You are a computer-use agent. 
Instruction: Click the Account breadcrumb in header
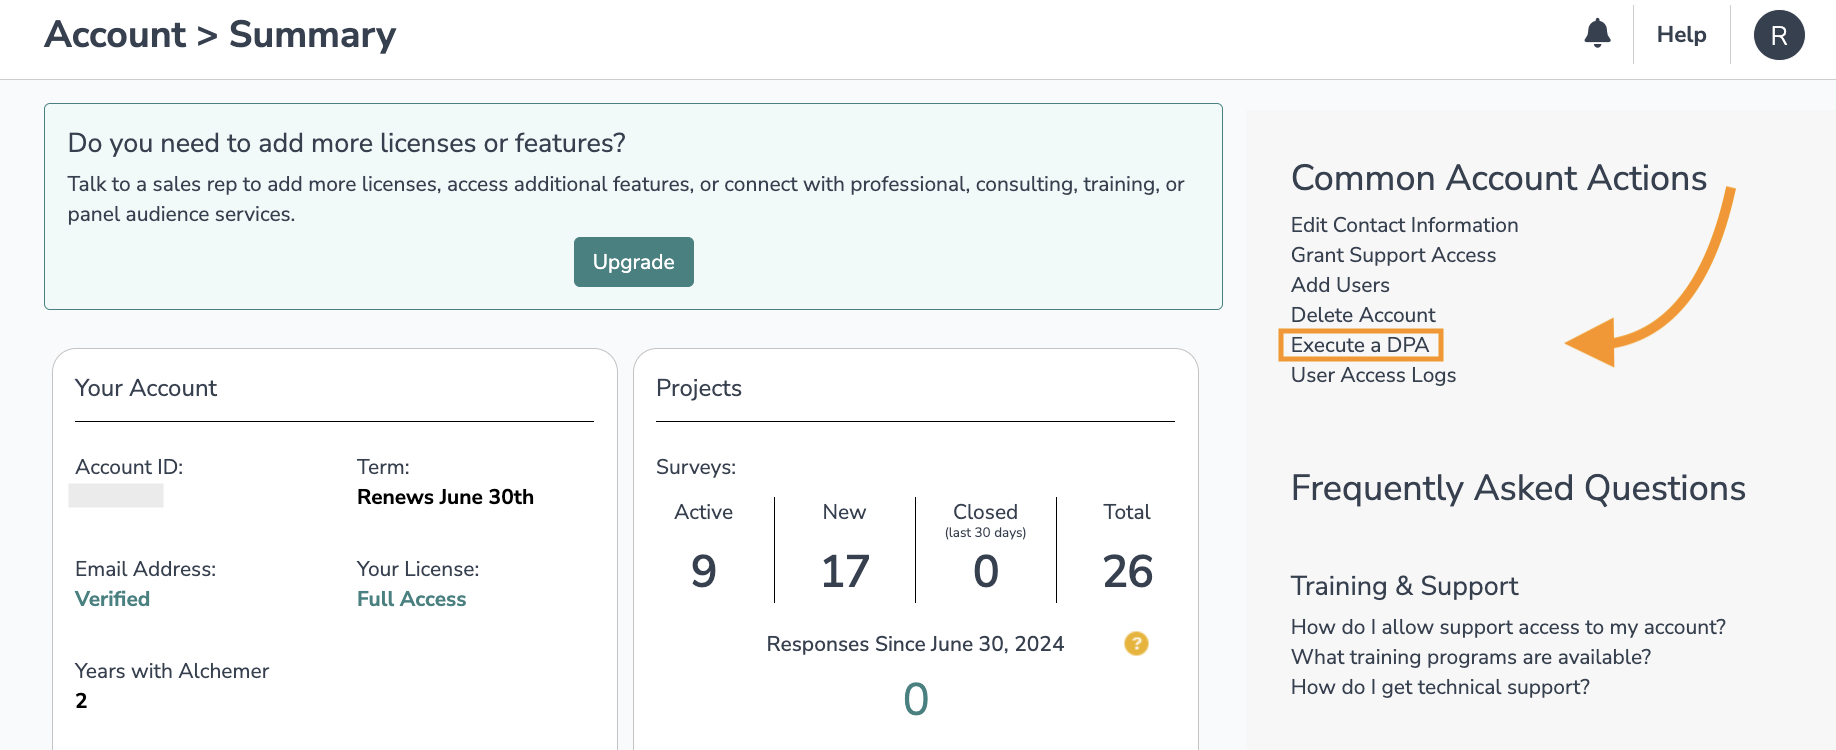coord(115,35)
